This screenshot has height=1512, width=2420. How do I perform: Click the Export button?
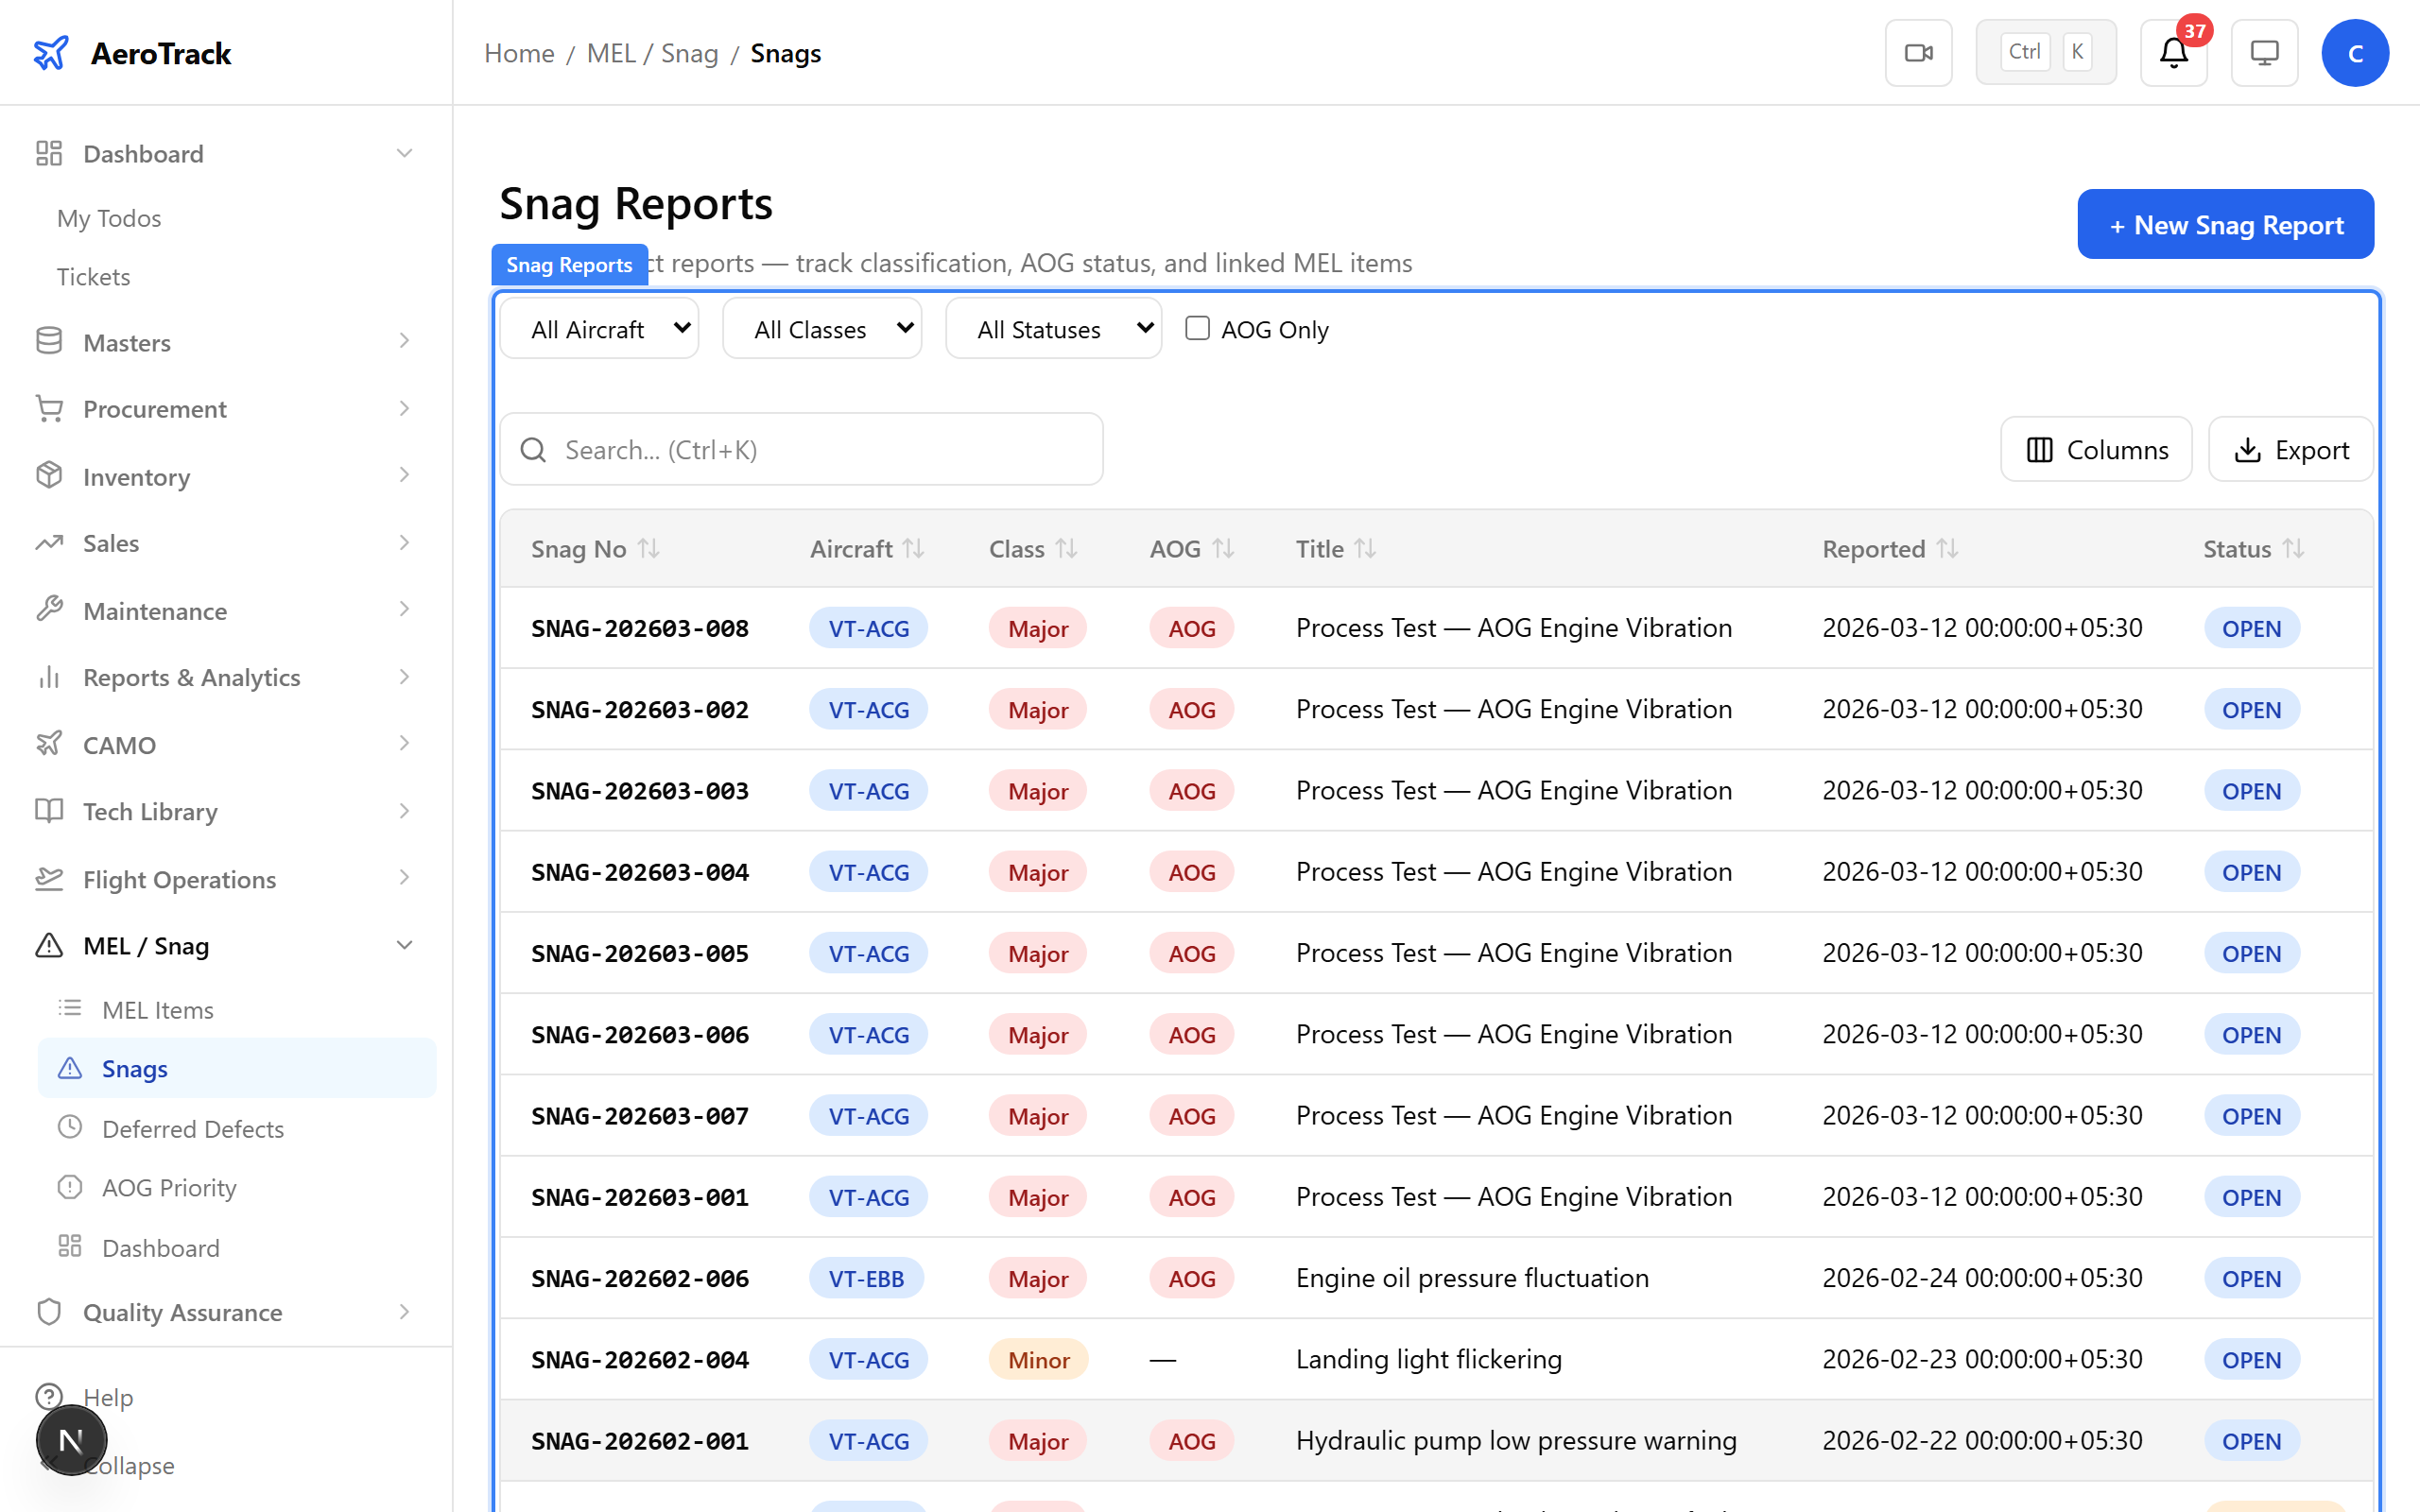pos(2291,449)
